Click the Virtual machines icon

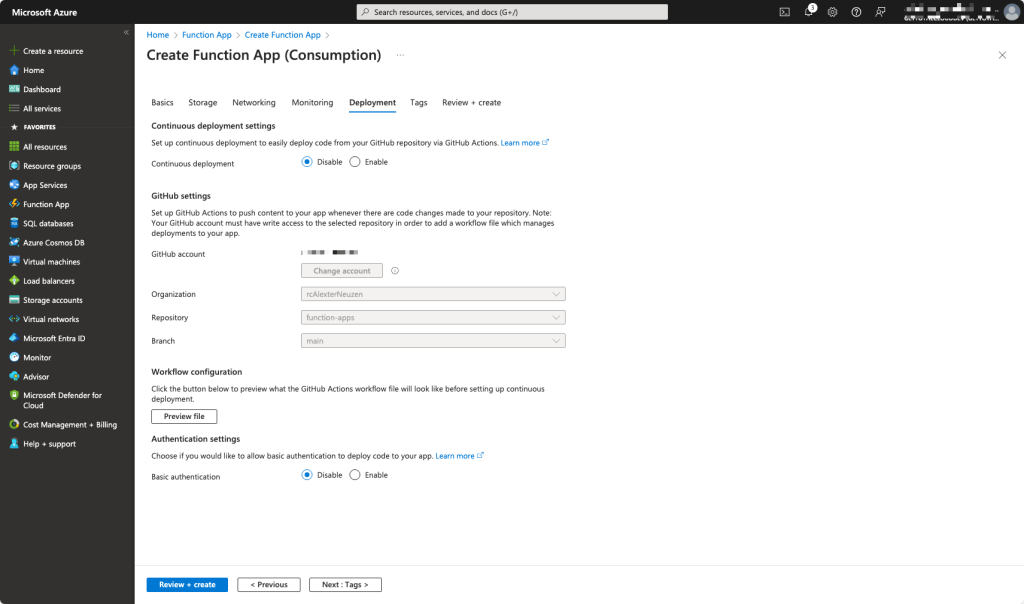[14, 261]
